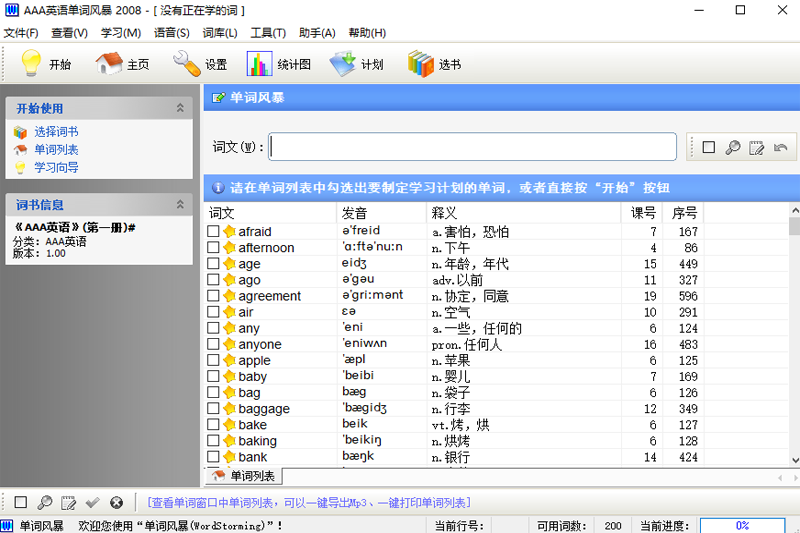Click the blue export Mp3 tip link
The height and width of the screenshot is (533, 800).
(309, 503)
